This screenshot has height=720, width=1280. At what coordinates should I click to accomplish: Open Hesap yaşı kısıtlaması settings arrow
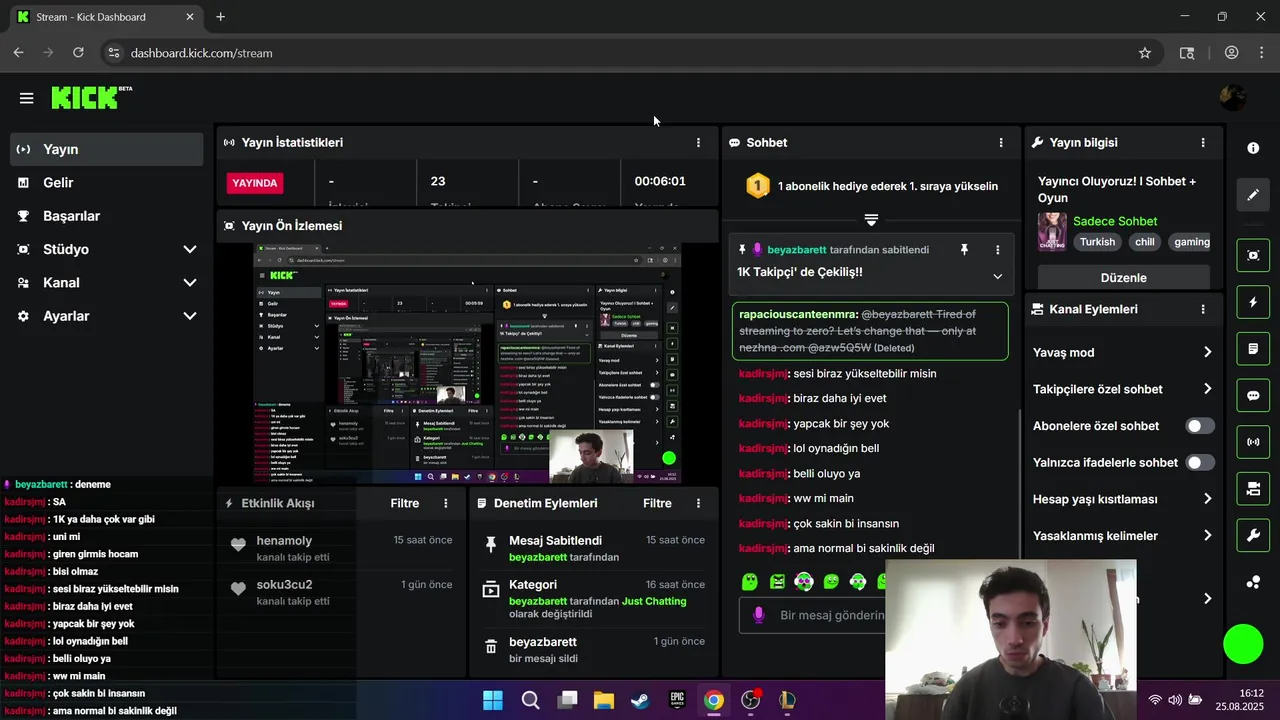(x=1207, y=499)
